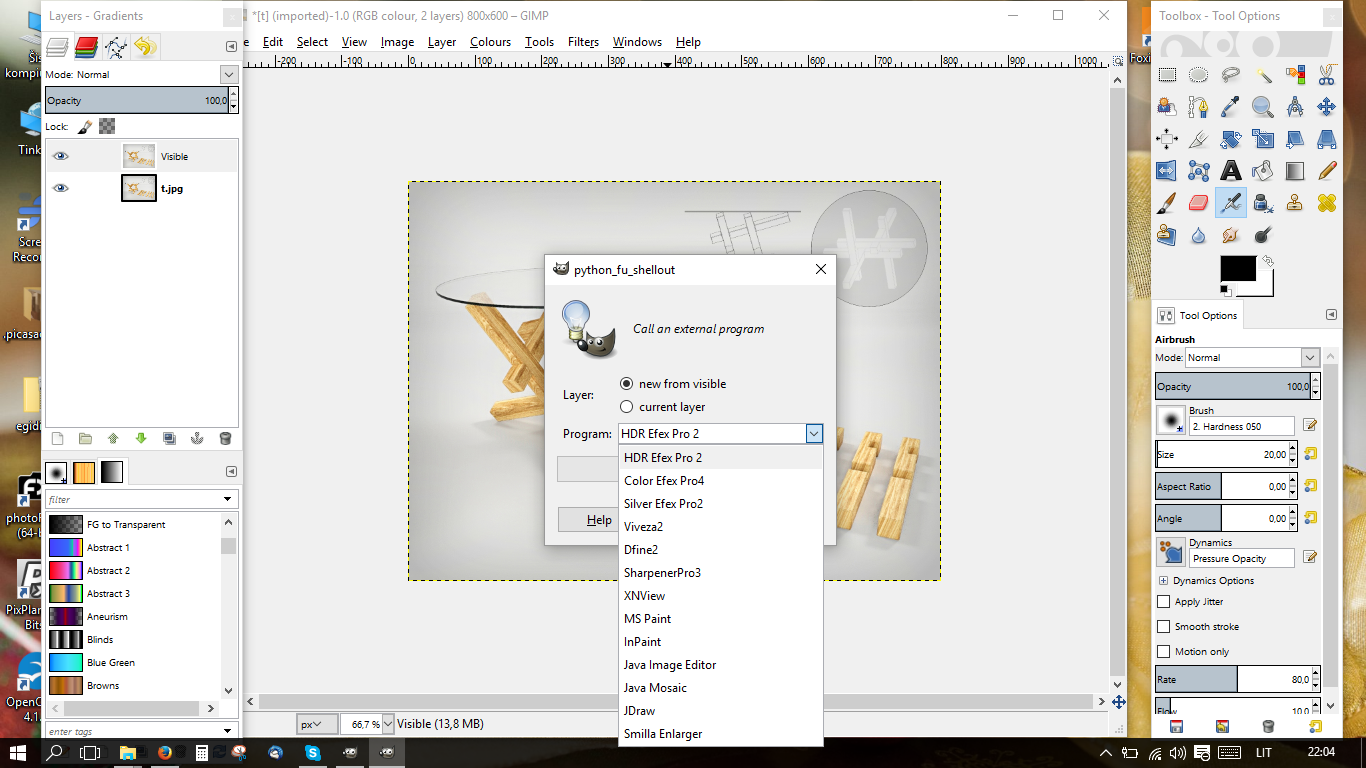Screen dimensions: 1366x768
Task: Select the Colour Picker eyedropper tool
Action: coord(1231,107)
